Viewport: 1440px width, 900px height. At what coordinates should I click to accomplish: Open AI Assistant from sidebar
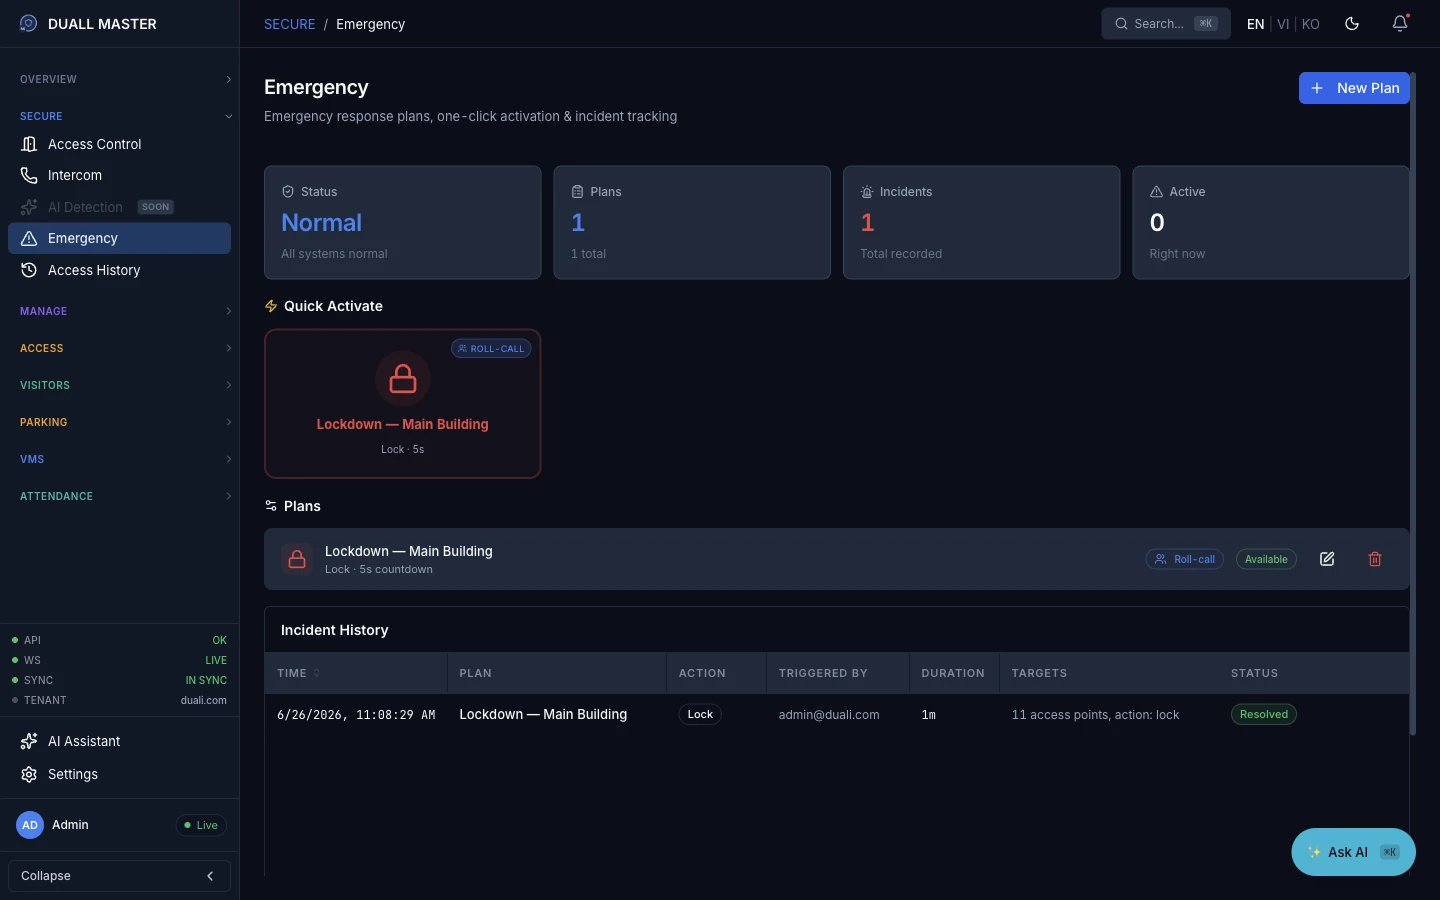119,741
